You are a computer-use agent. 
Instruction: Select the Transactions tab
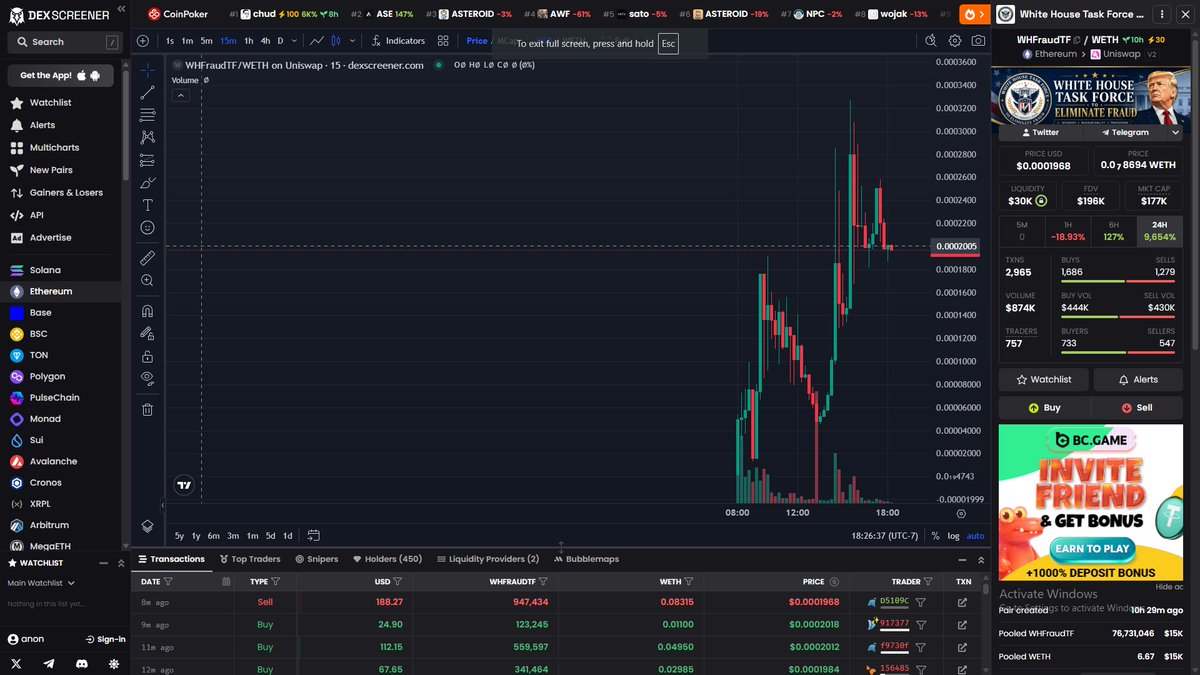pyautogui.click(x=171, y=559)
